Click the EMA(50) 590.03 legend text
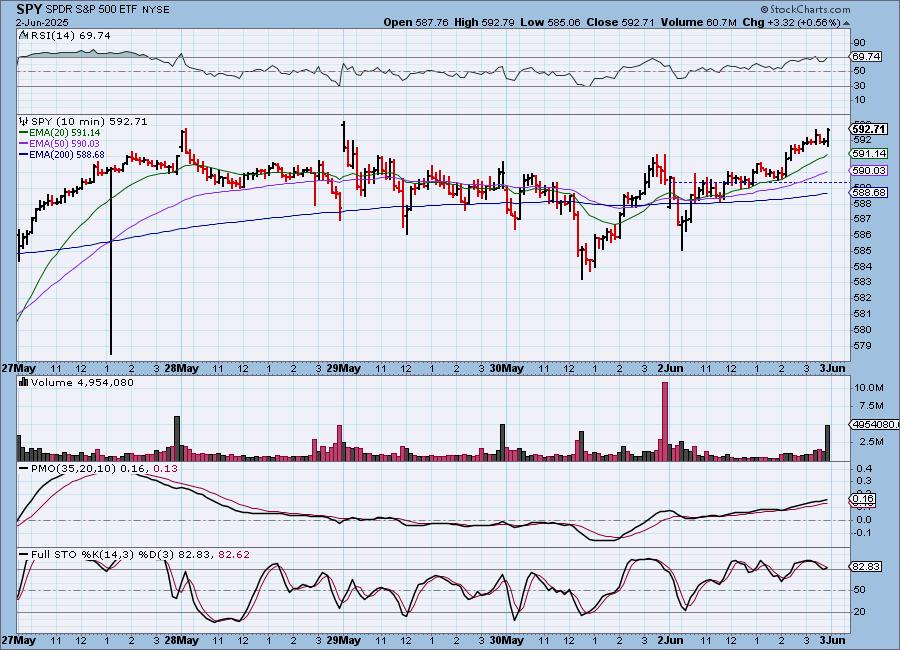Image resolution: width=900 pixels, height=650 pixels. coord(64,144)
